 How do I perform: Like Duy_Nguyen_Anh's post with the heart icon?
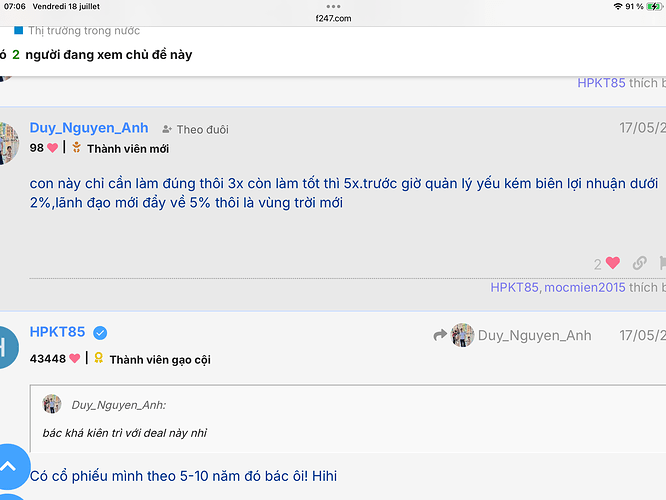(612, 263)
